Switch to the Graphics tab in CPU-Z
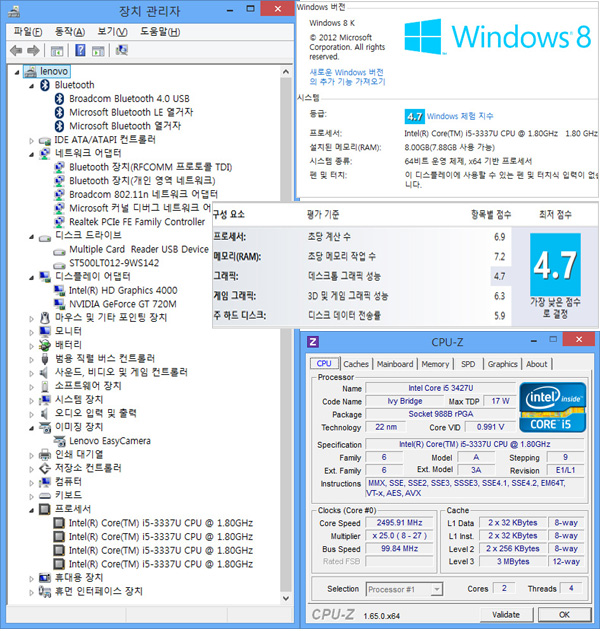The image size is (600, 631). coord(502,364)
